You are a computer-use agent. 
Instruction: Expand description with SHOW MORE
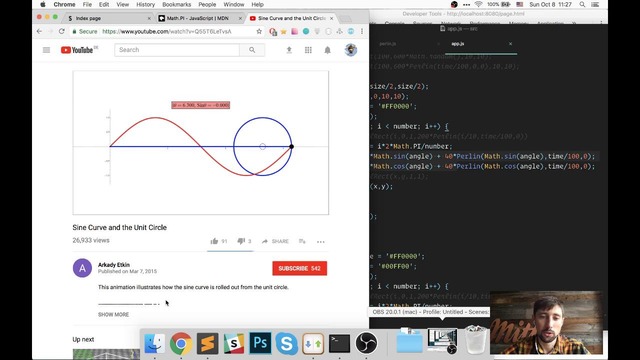pyautogui.click(x=113, y=315)
